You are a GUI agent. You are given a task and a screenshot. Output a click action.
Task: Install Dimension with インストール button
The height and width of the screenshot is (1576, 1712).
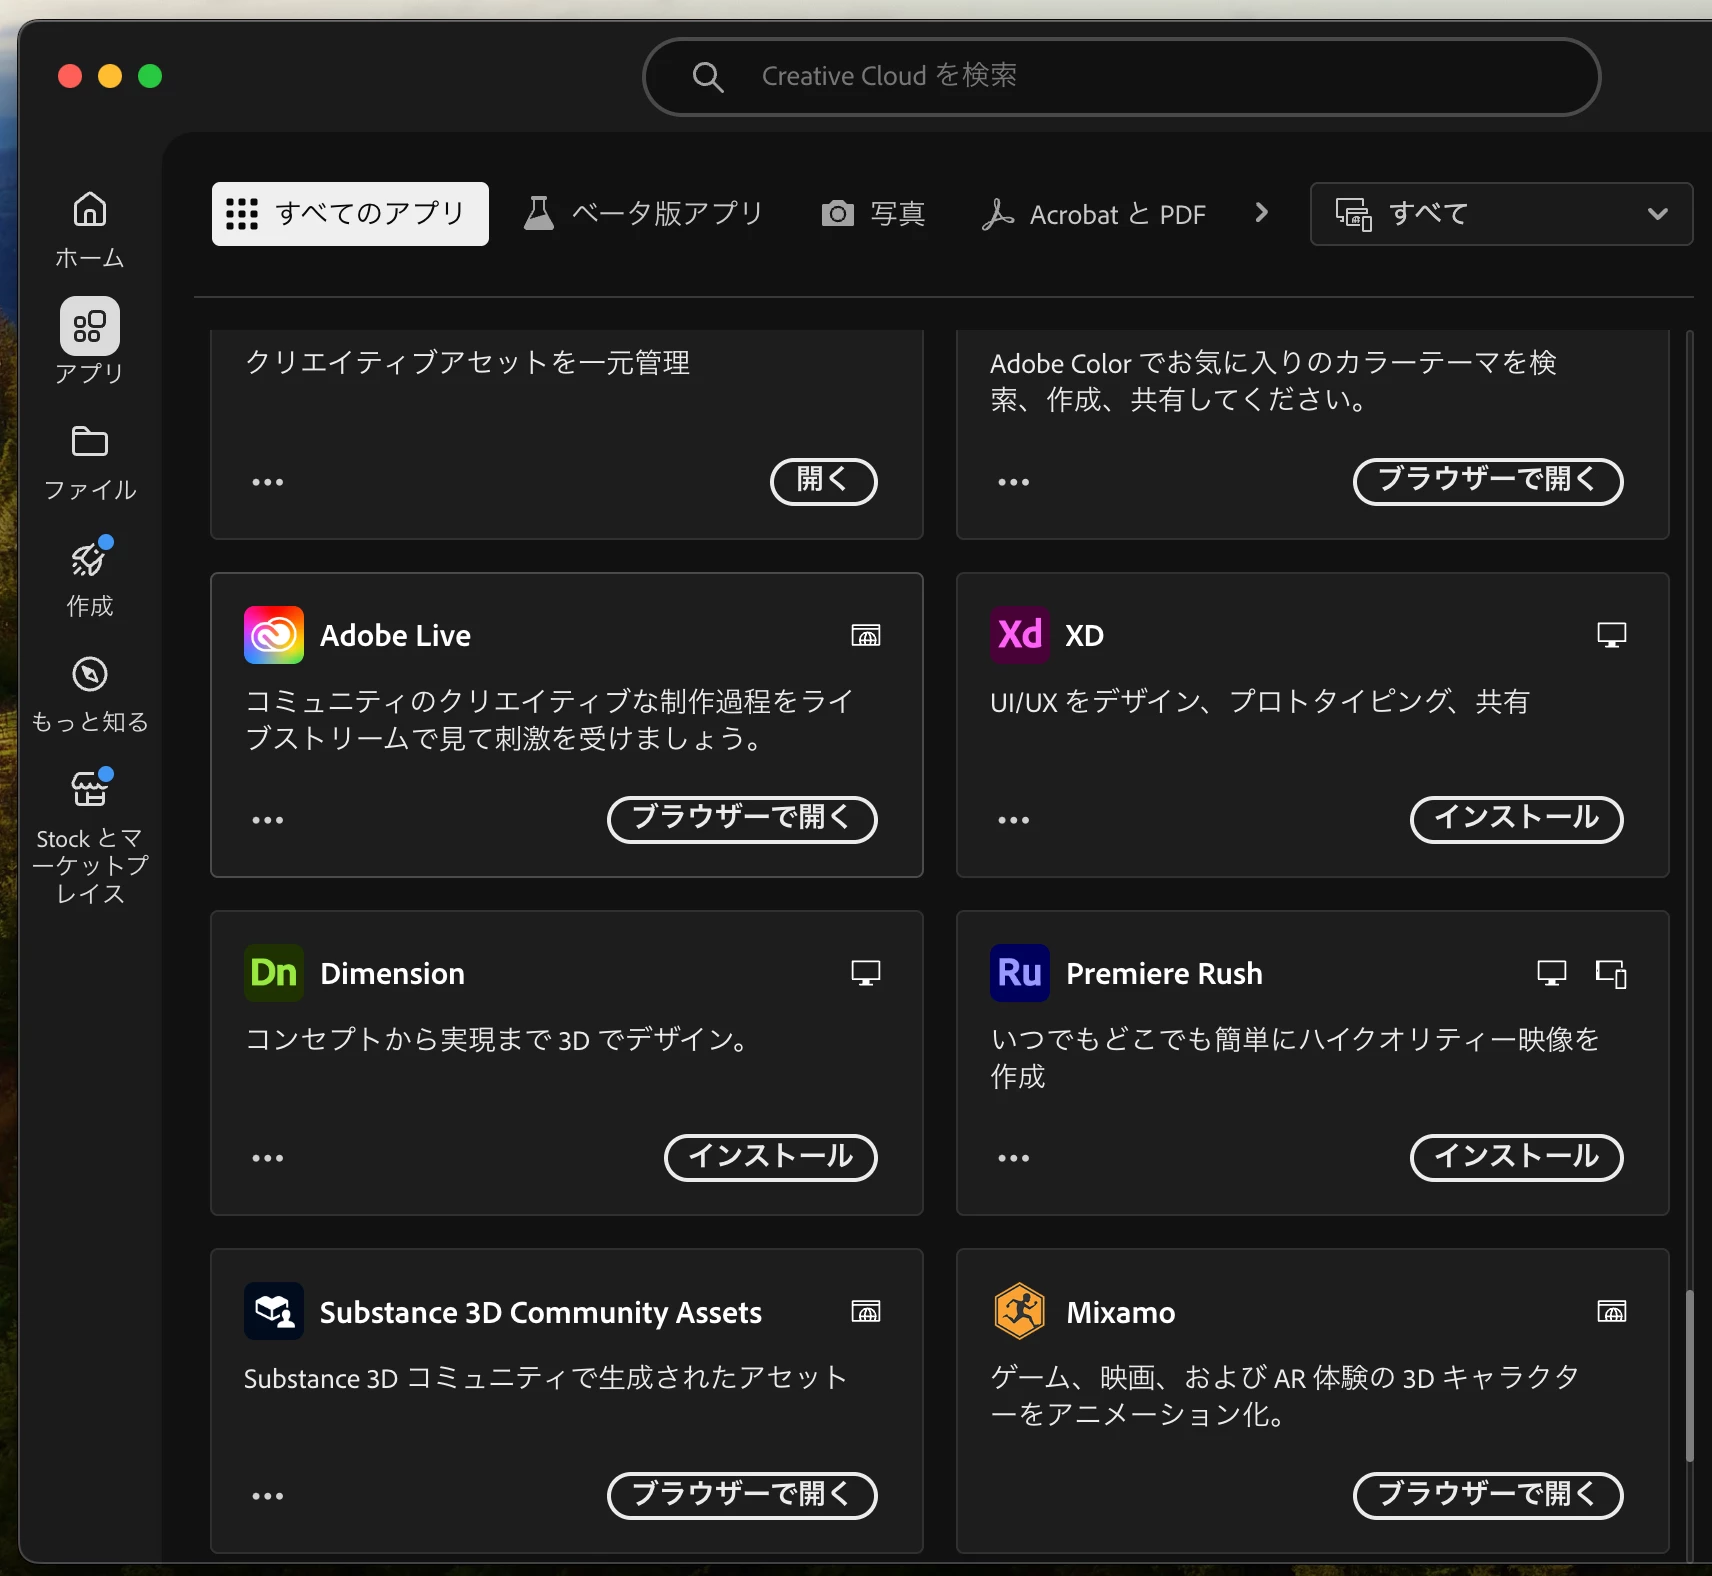[771, 1158]
